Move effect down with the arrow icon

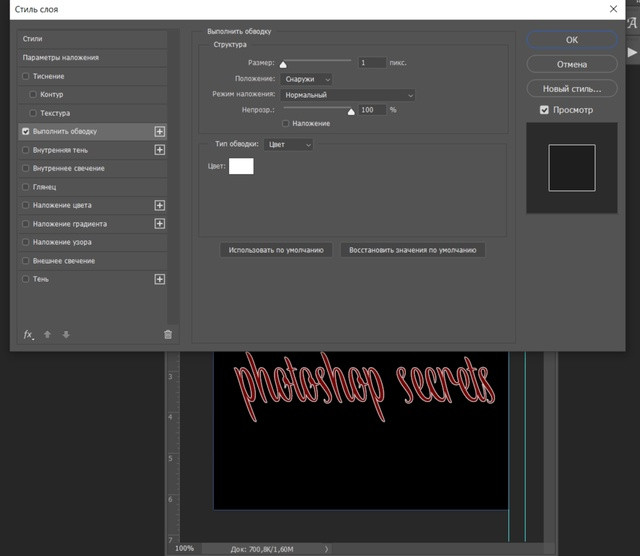[x=66, y=335]
